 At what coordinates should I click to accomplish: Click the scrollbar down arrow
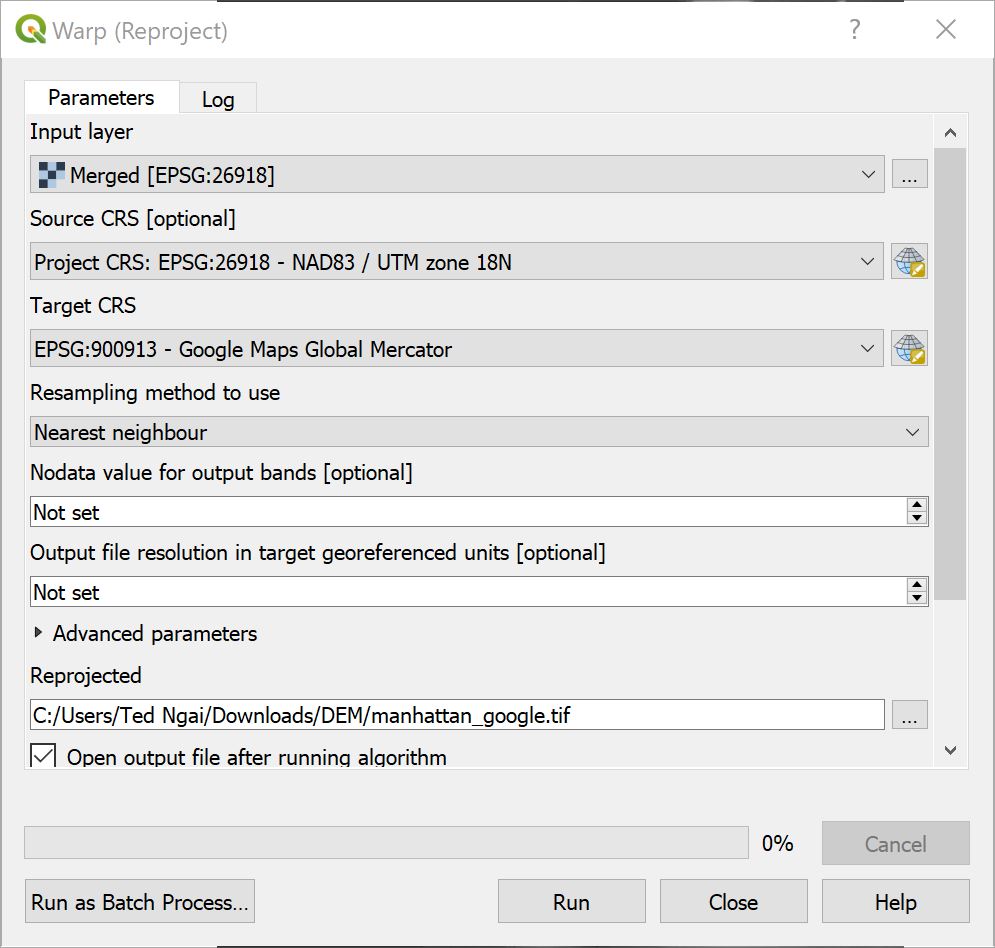coord(950,751)
